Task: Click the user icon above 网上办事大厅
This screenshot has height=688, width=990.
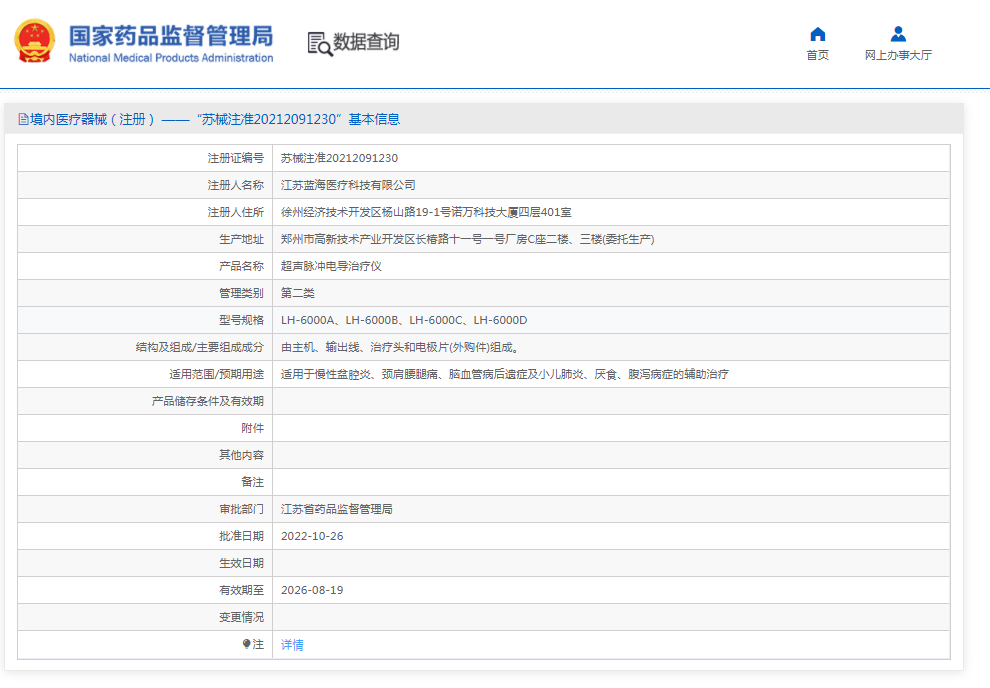Action: point(898,34)
